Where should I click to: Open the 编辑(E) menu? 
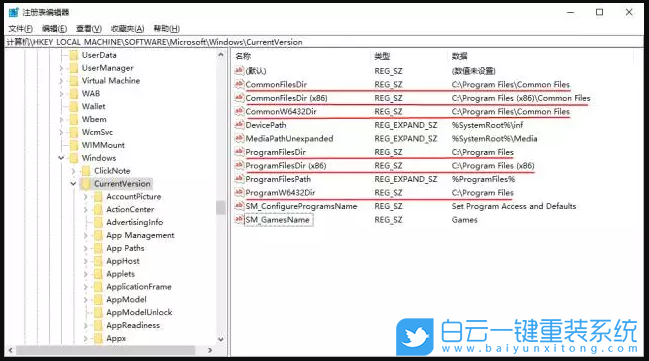[54, 29]
